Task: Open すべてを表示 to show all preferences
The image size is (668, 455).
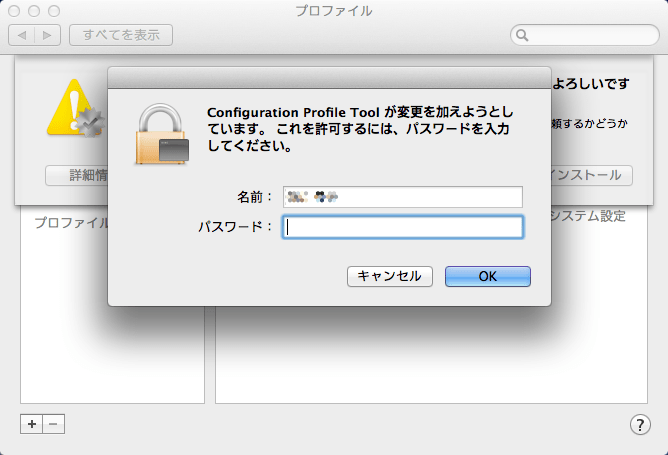Action: [121, 35]
